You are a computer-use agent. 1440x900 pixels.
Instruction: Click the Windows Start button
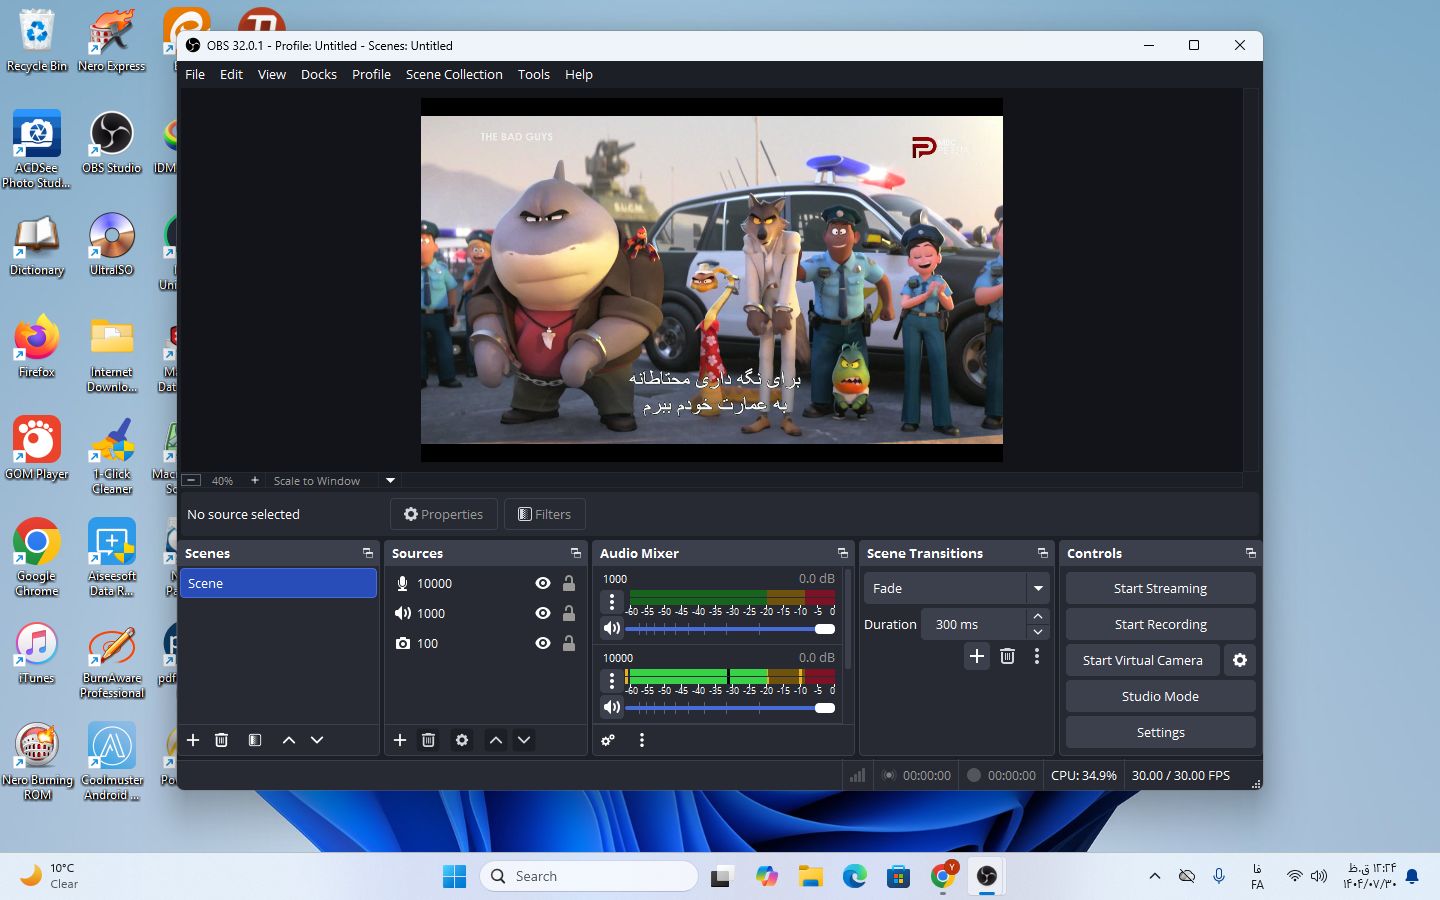coord(454,876)
